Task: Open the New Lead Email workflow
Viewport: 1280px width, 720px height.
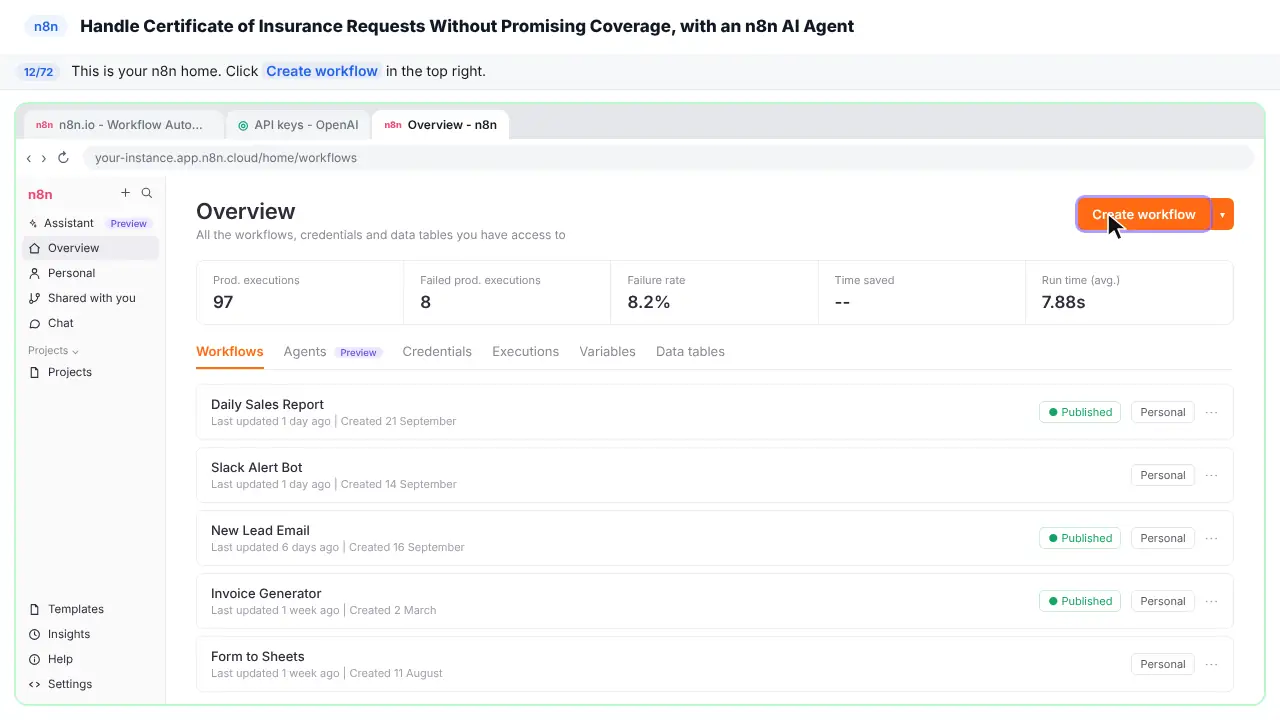Action: 714,538
